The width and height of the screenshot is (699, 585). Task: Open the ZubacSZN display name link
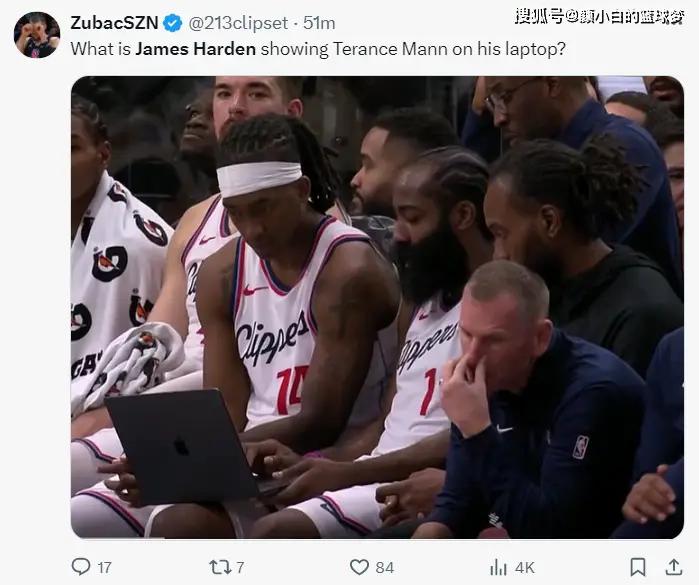coord(114,23)
